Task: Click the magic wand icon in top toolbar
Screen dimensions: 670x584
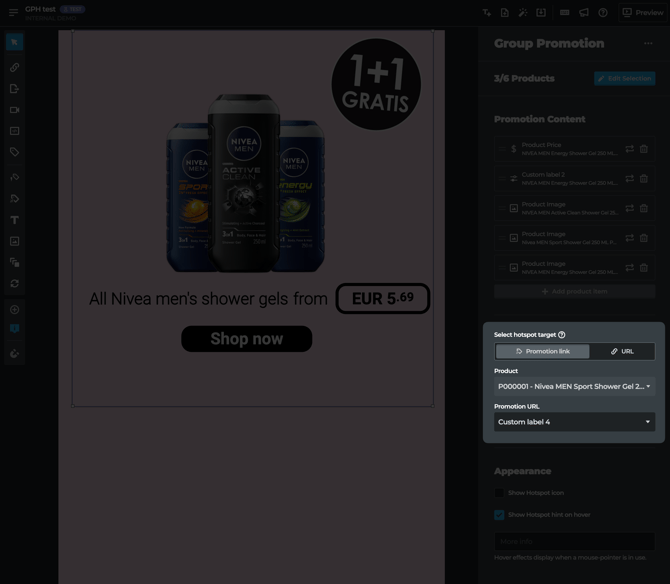Action: (x=523, y=13)
